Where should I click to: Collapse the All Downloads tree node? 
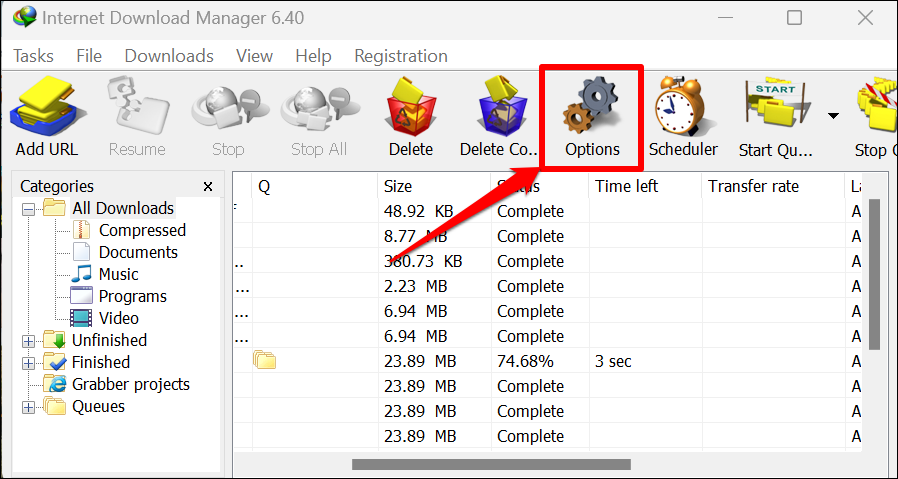click(x=28, y=209)
